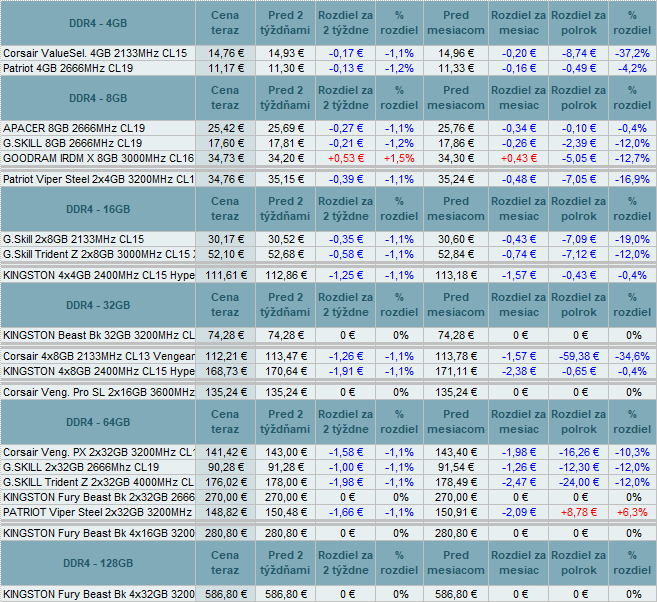Select the 148,82 € current price cell

(225, 513)
